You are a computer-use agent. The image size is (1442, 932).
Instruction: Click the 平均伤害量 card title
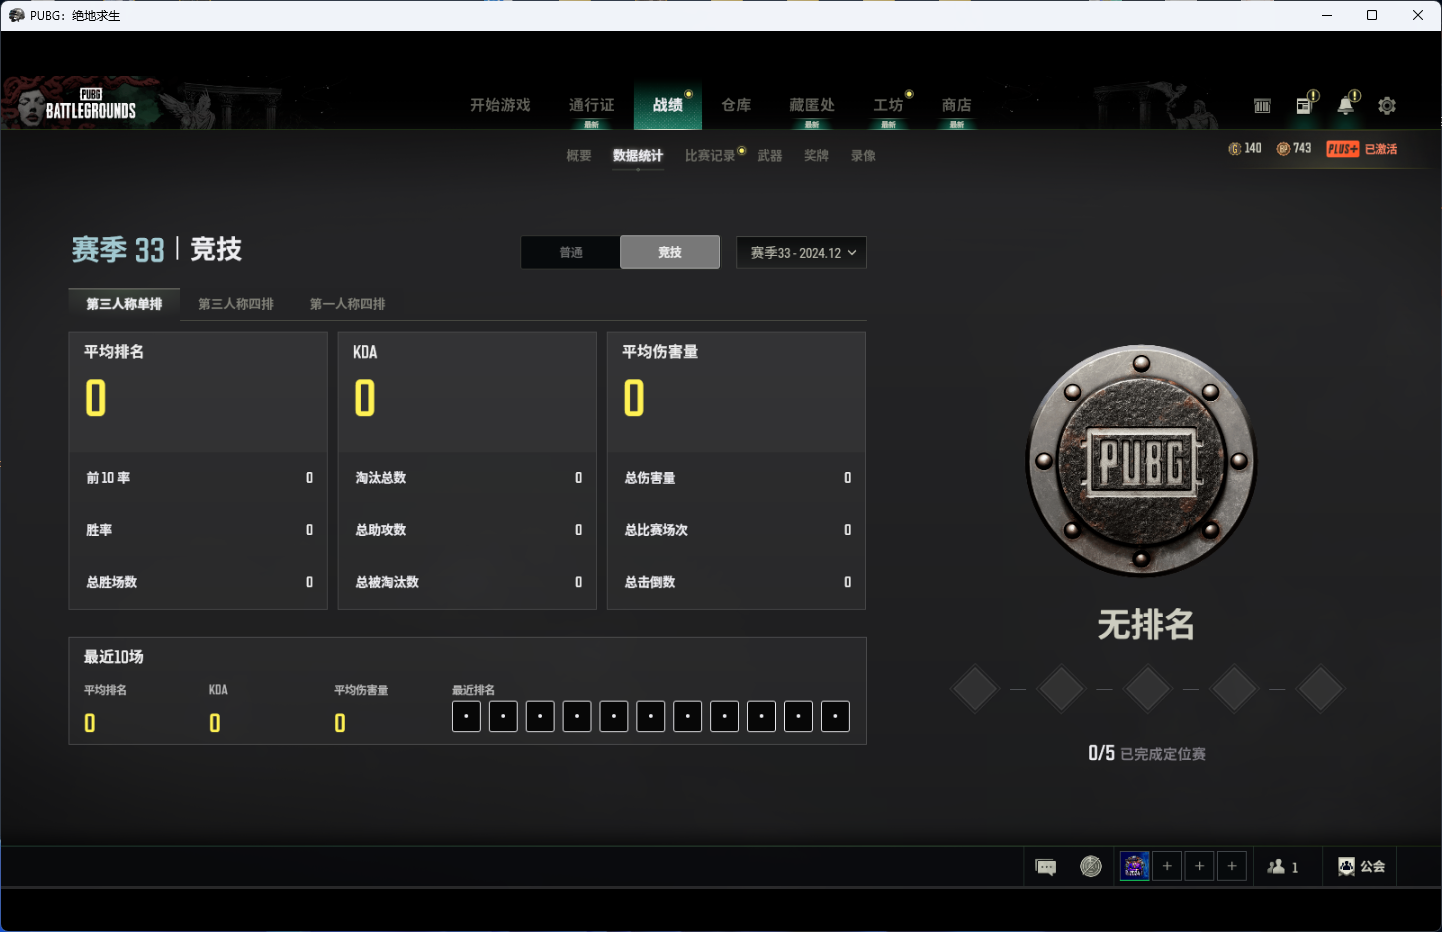[660, 352]
